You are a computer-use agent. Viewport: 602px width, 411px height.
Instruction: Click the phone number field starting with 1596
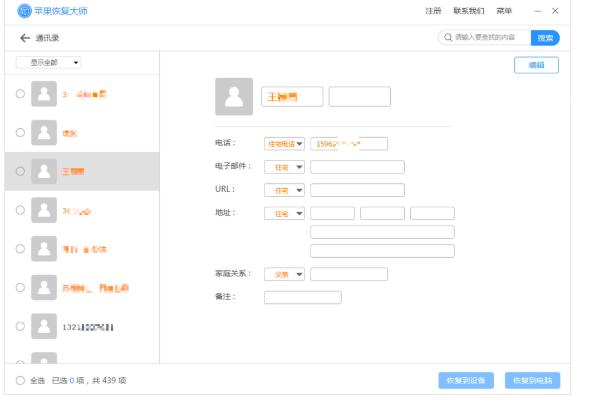[349, 144]
